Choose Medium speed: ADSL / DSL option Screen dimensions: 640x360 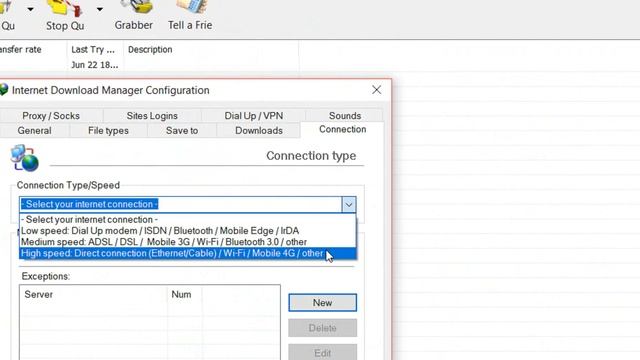188,242
